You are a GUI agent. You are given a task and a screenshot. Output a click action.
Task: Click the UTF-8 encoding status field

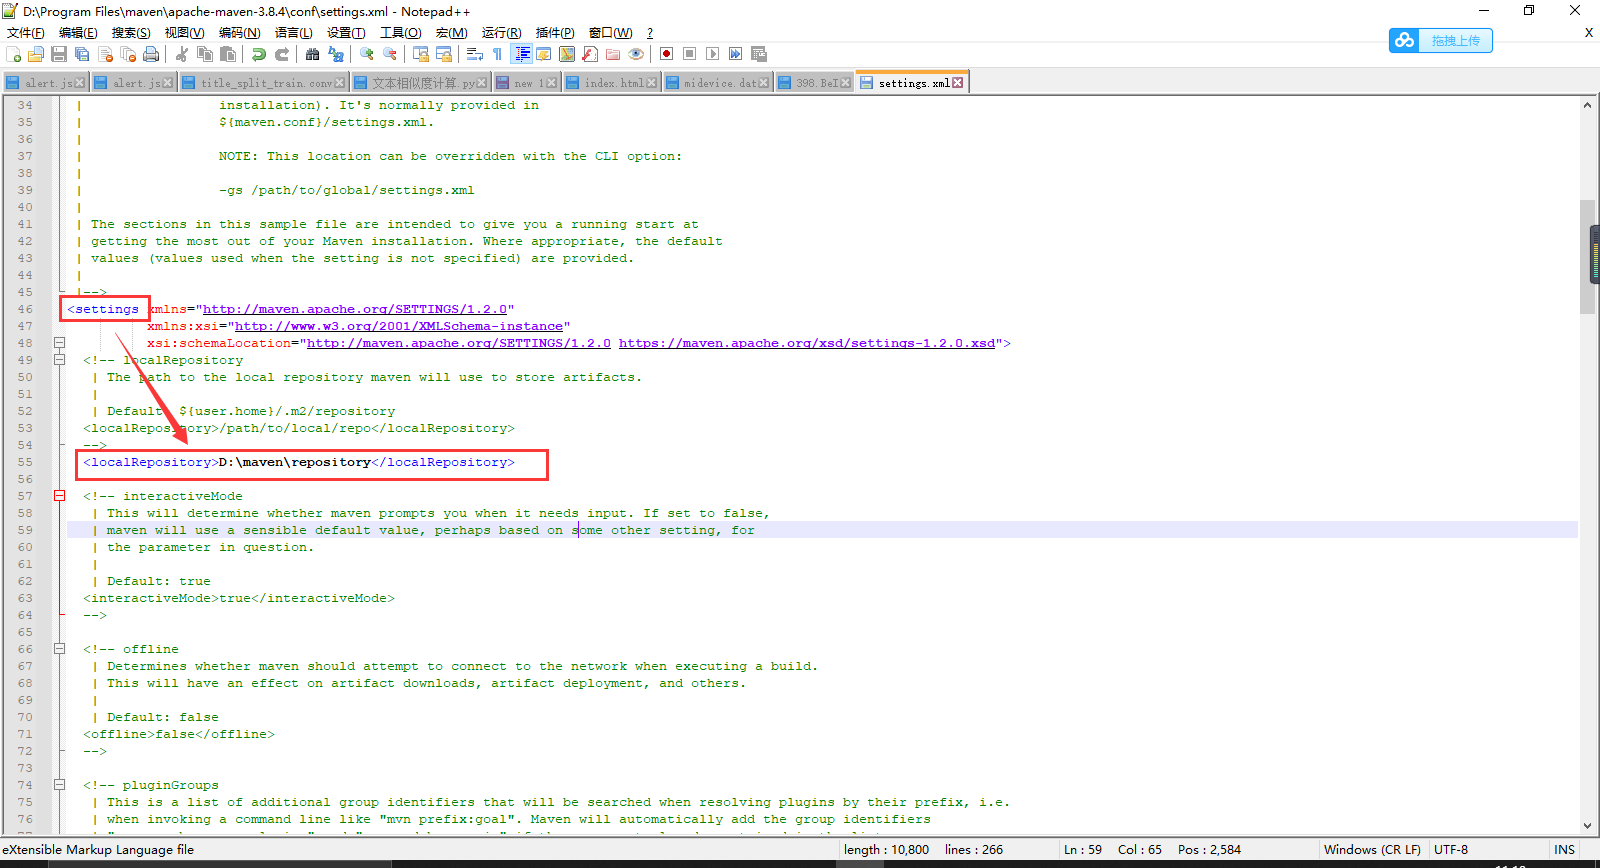pos(1451,850)
